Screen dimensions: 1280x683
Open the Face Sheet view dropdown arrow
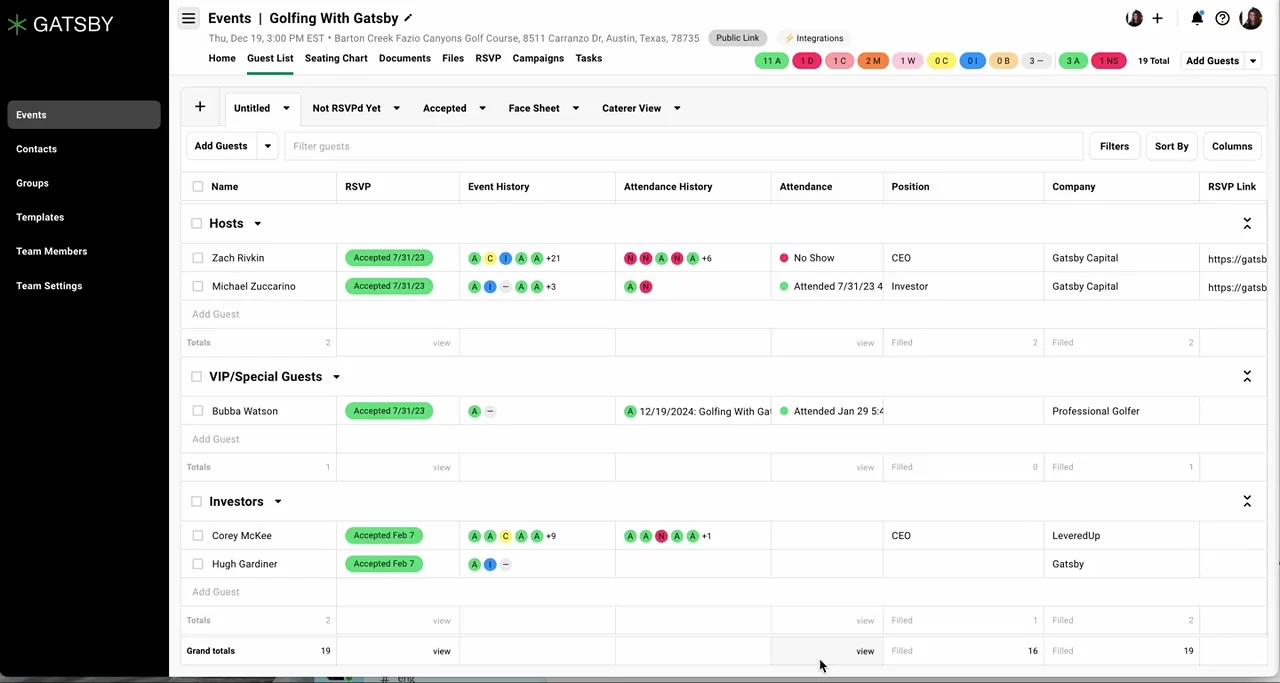coord(575,108)
